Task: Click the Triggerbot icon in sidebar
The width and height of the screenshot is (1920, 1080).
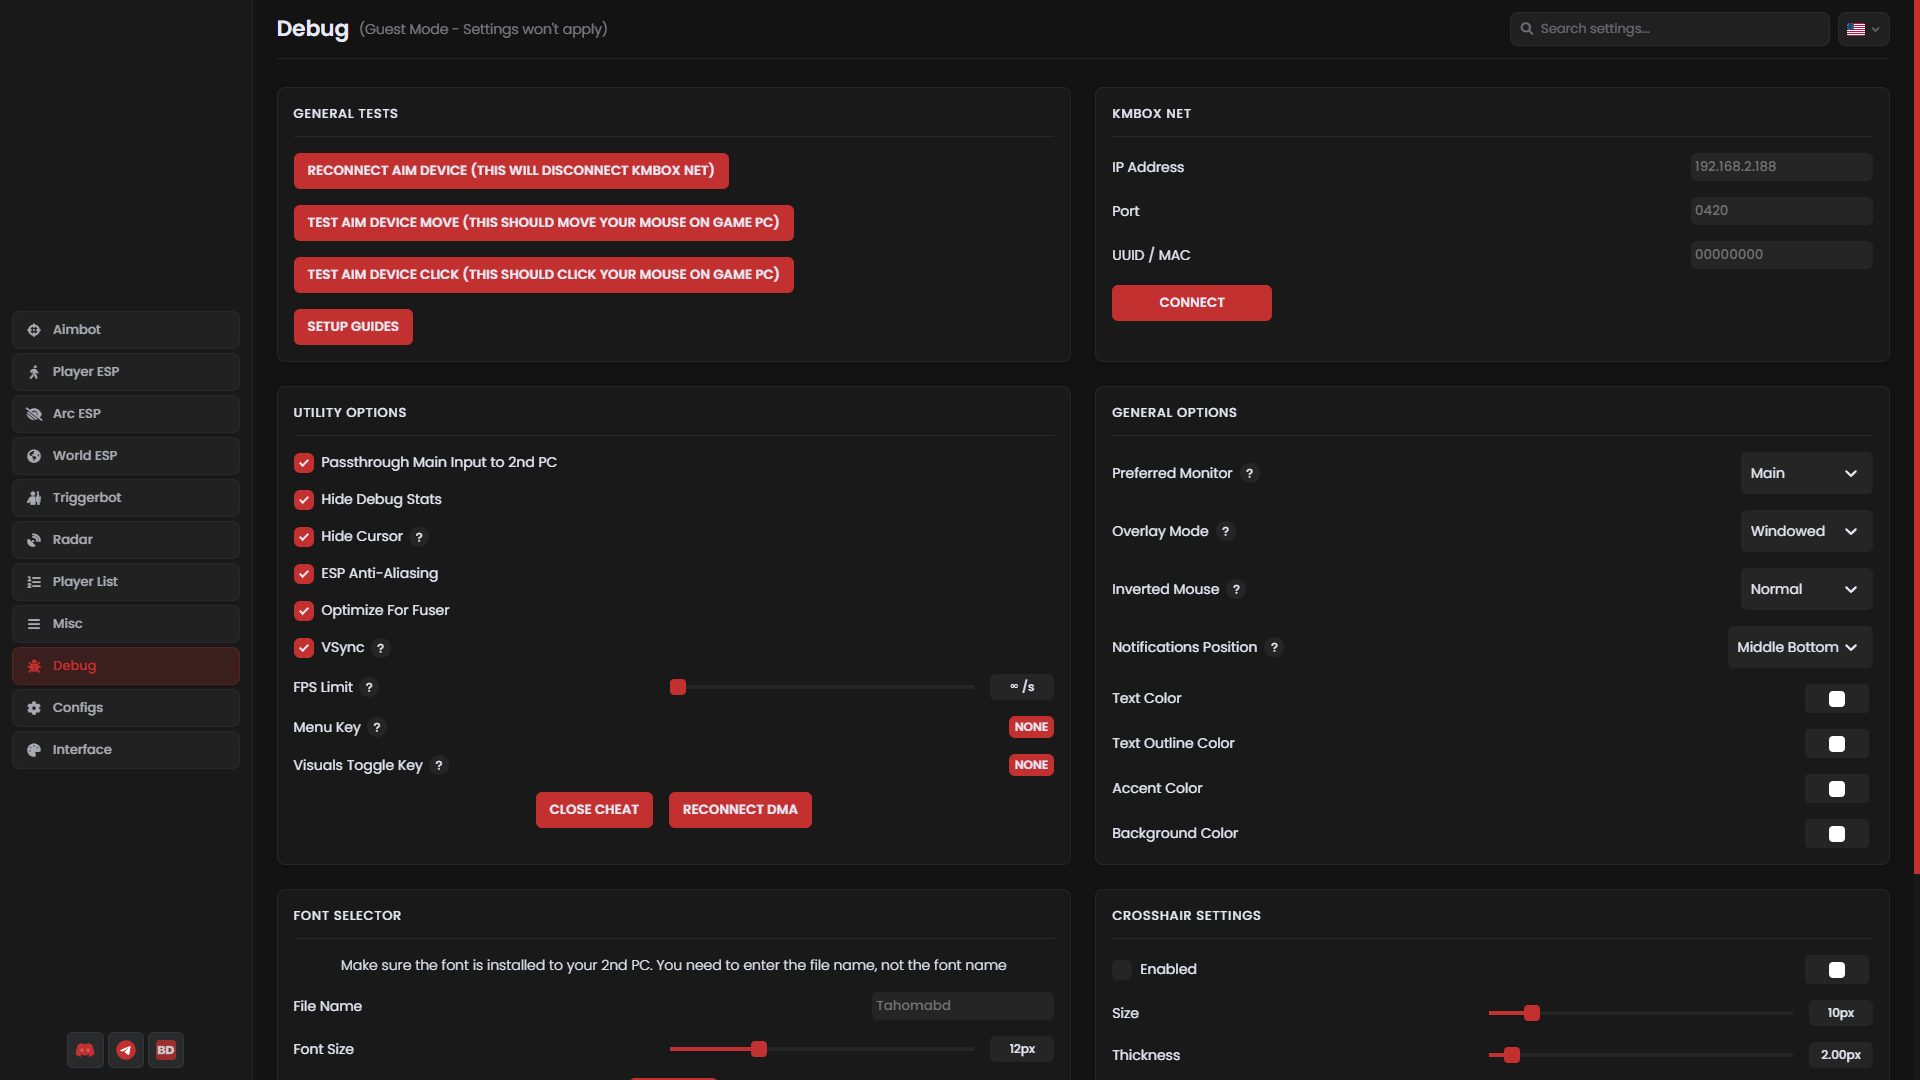Action: click(x=34, y=498)
